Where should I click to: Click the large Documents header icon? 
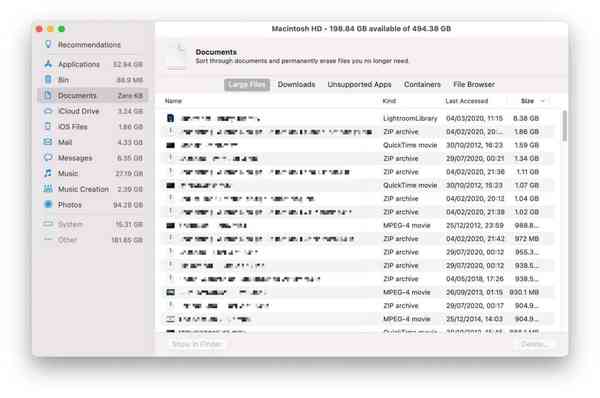coord(176,56)
